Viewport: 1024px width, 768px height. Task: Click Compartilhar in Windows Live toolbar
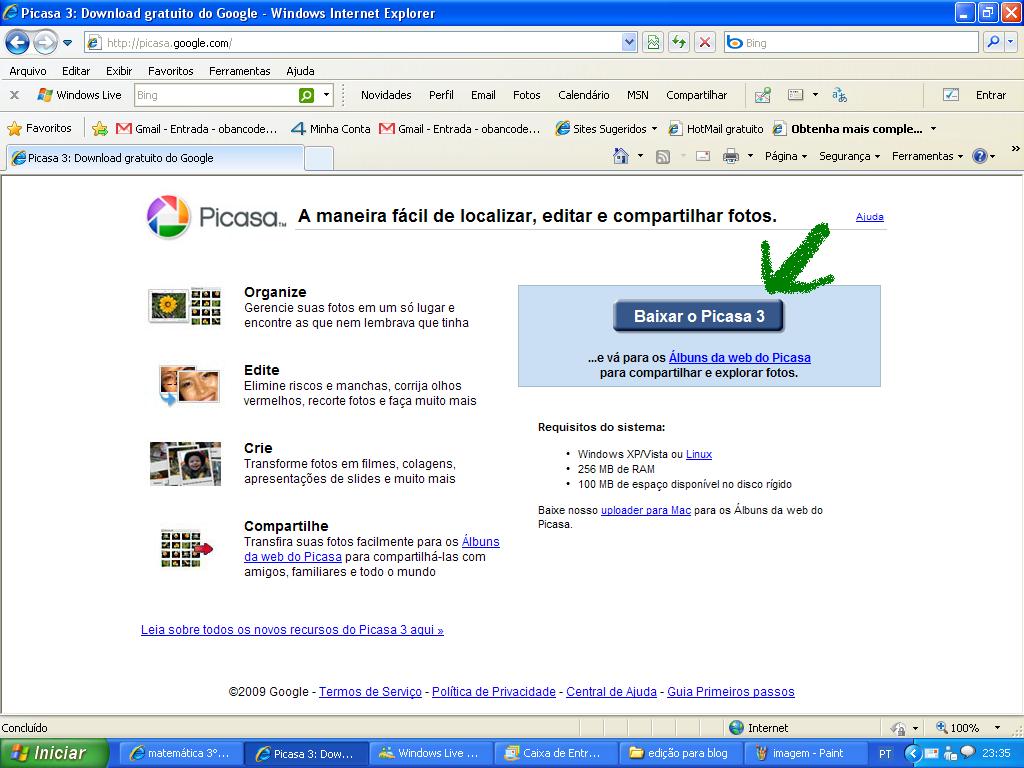coord(696,95)
